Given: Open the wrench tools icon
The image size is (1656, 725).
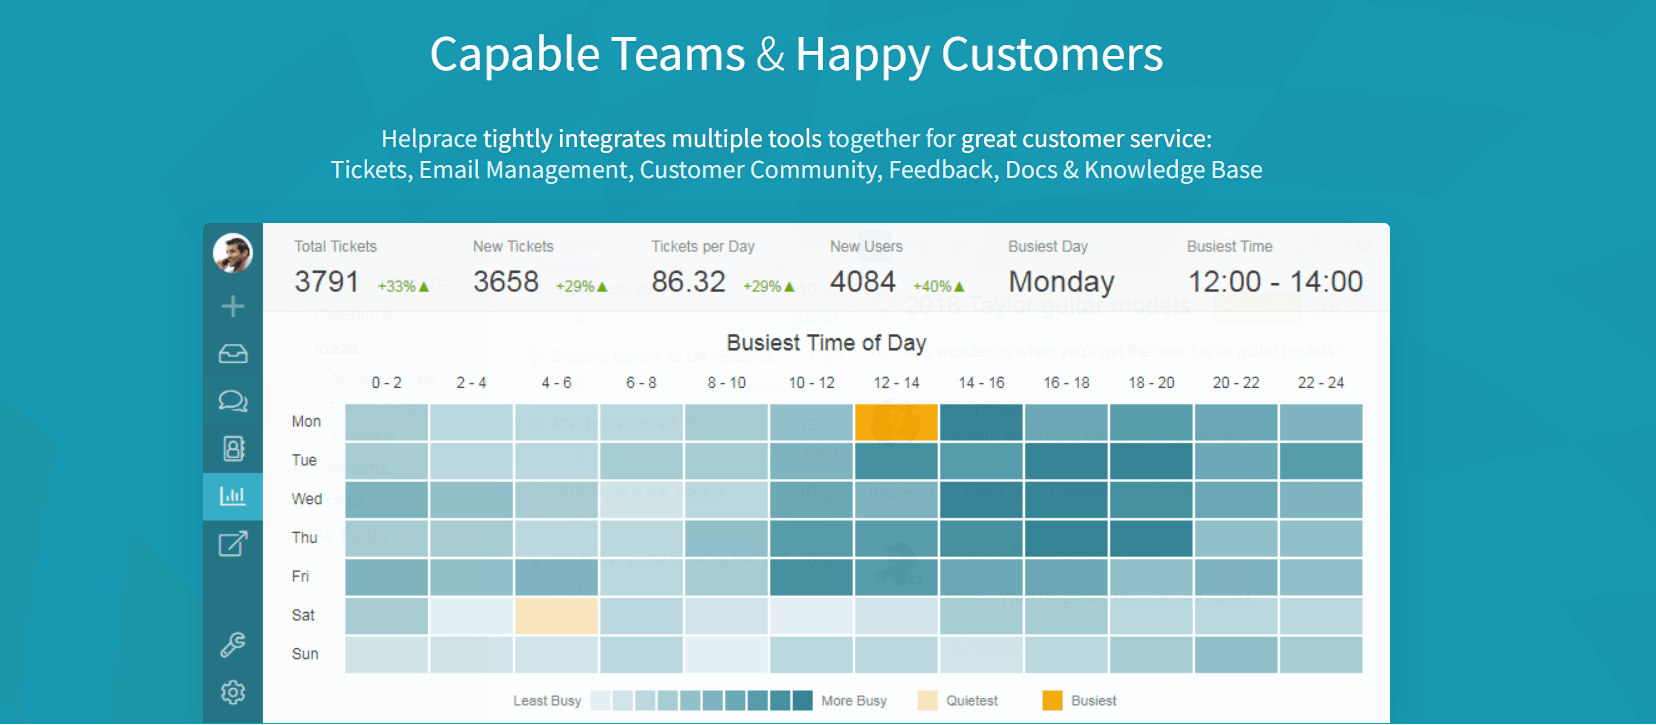Looking at the screenshot, I should pos(233,645).
